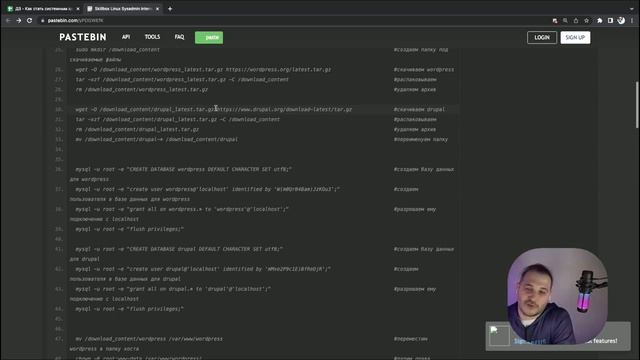Click the page vertical scrollbar thumb
Image resolution: width=640 pixels, height=360 pixels.
tap(637, 105)
